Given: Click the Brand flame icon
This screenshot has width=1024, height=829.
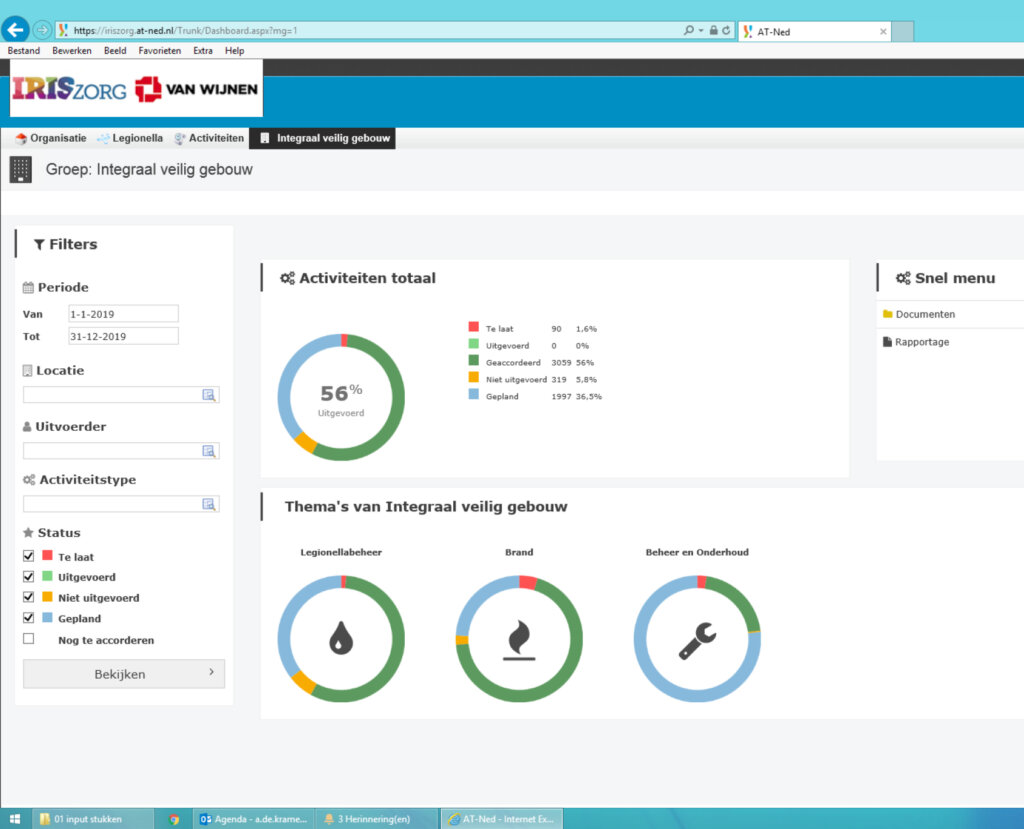Looking at the screenshot, I should pyautogui.click(x=519, y=639).
